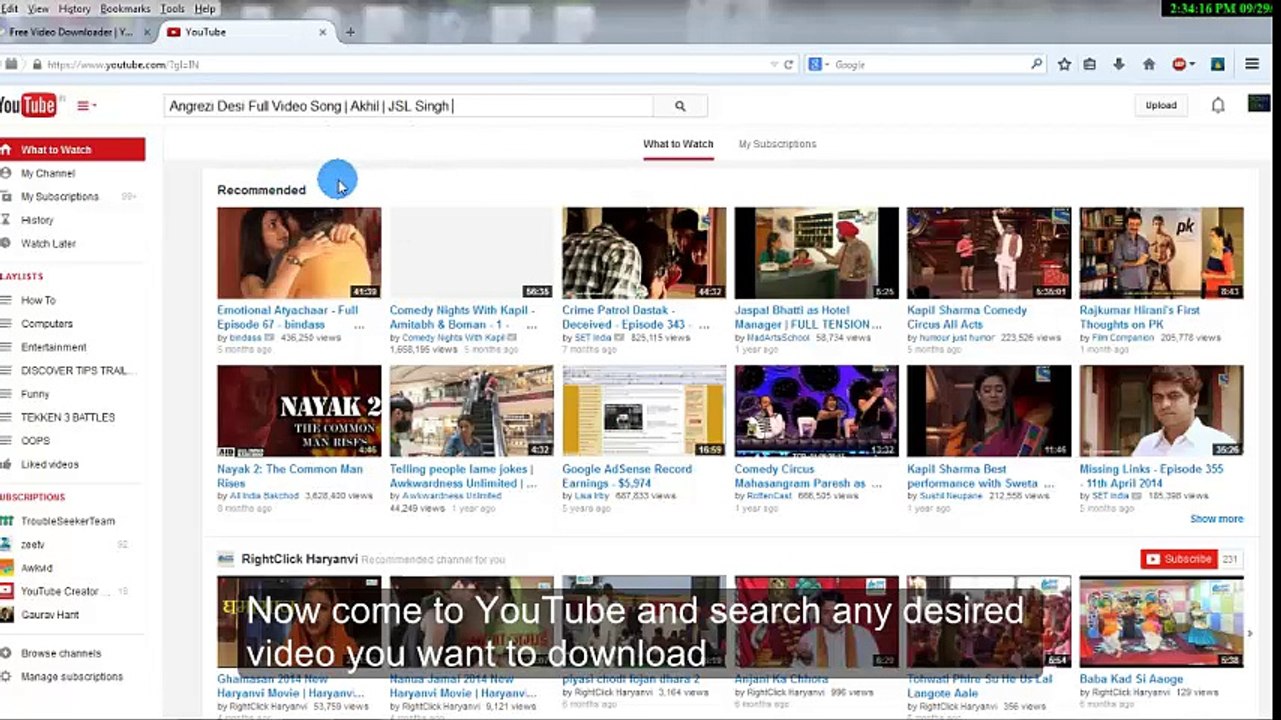Open the bookmarks list toolbar icon

1090,64
